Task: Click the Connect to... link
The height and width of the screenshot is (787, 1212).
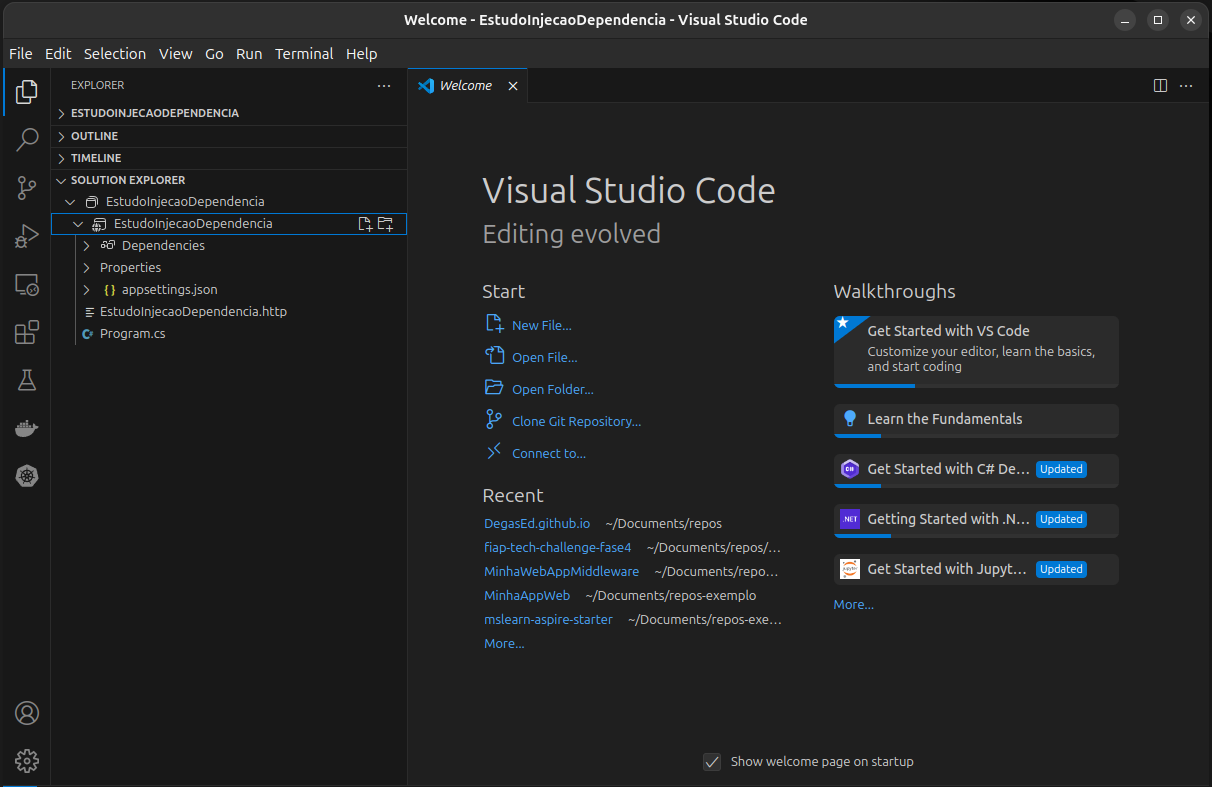Action: pyautogui.click(x=549, y=453)
